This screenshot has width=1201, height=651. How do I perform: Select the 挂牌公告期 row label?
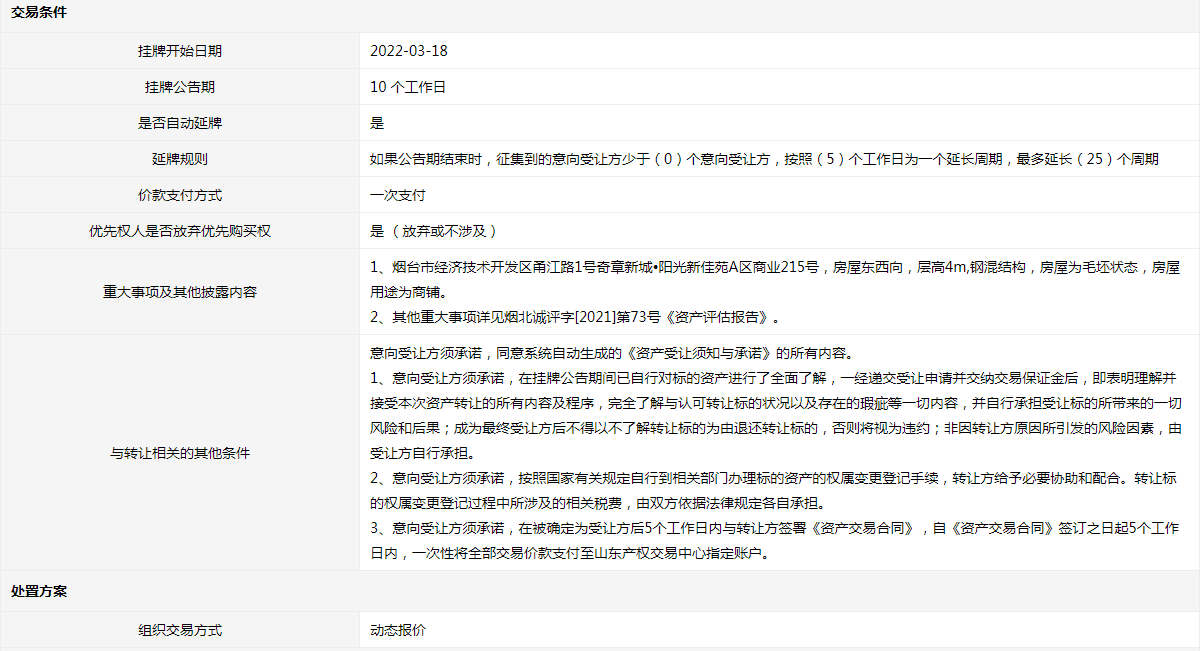180,87
